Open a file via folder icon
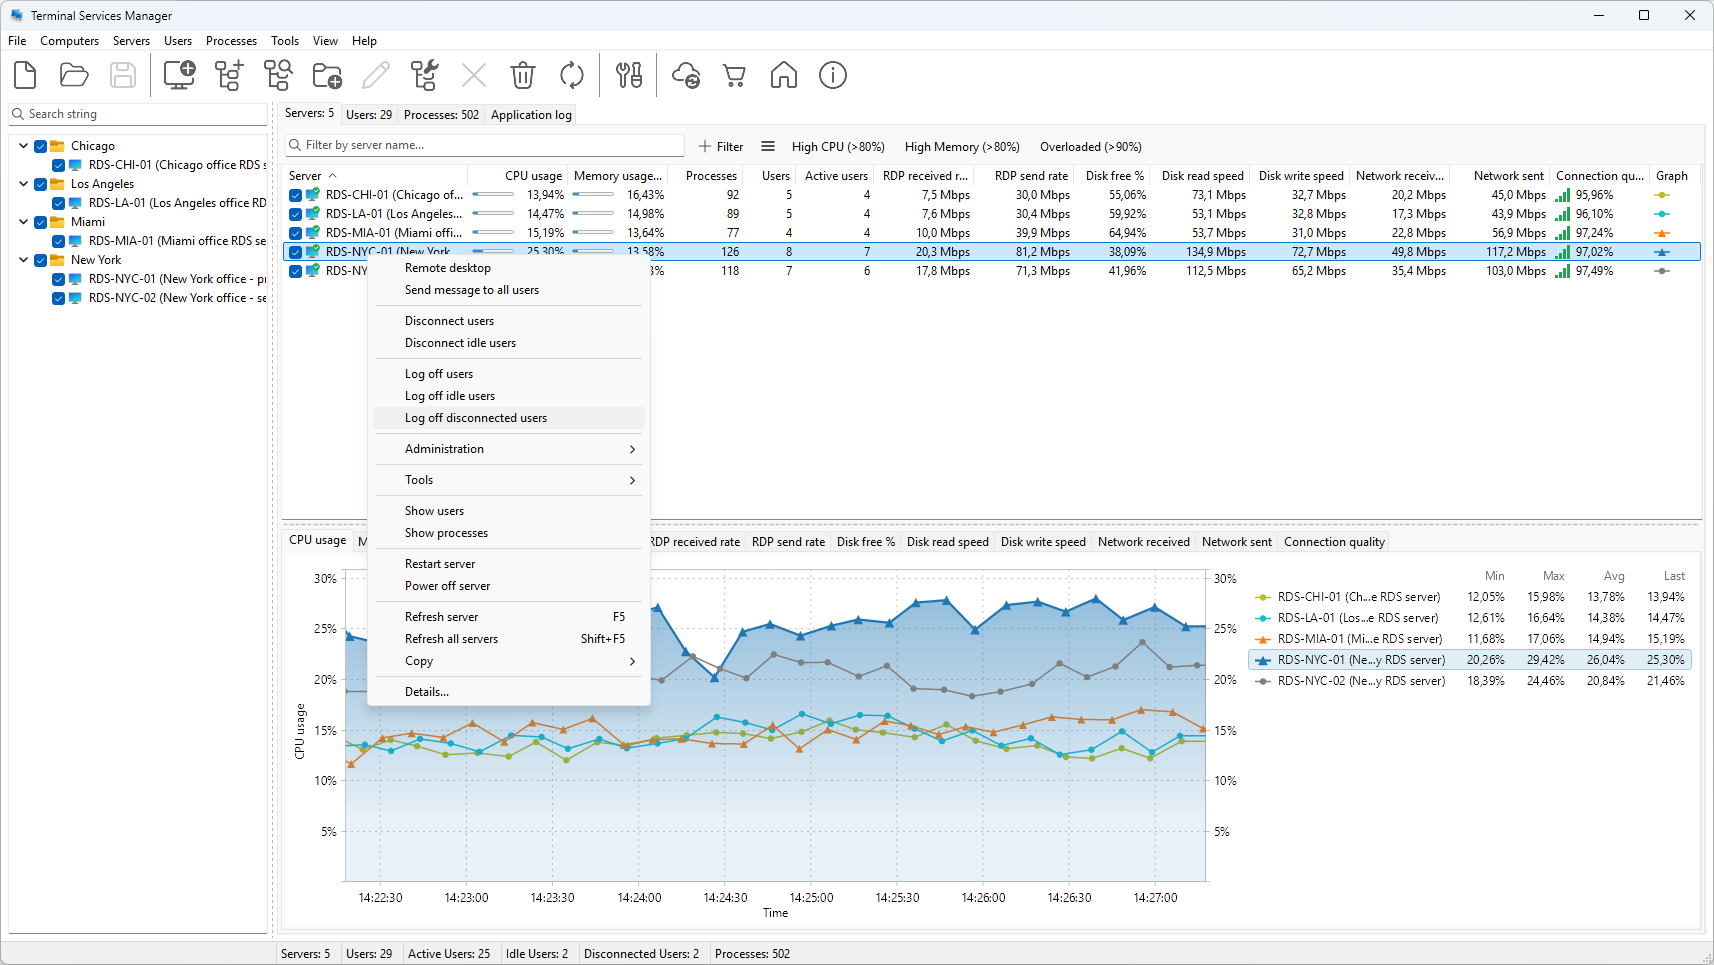This screenshot has width=1714, height=965. pos(74,75)
